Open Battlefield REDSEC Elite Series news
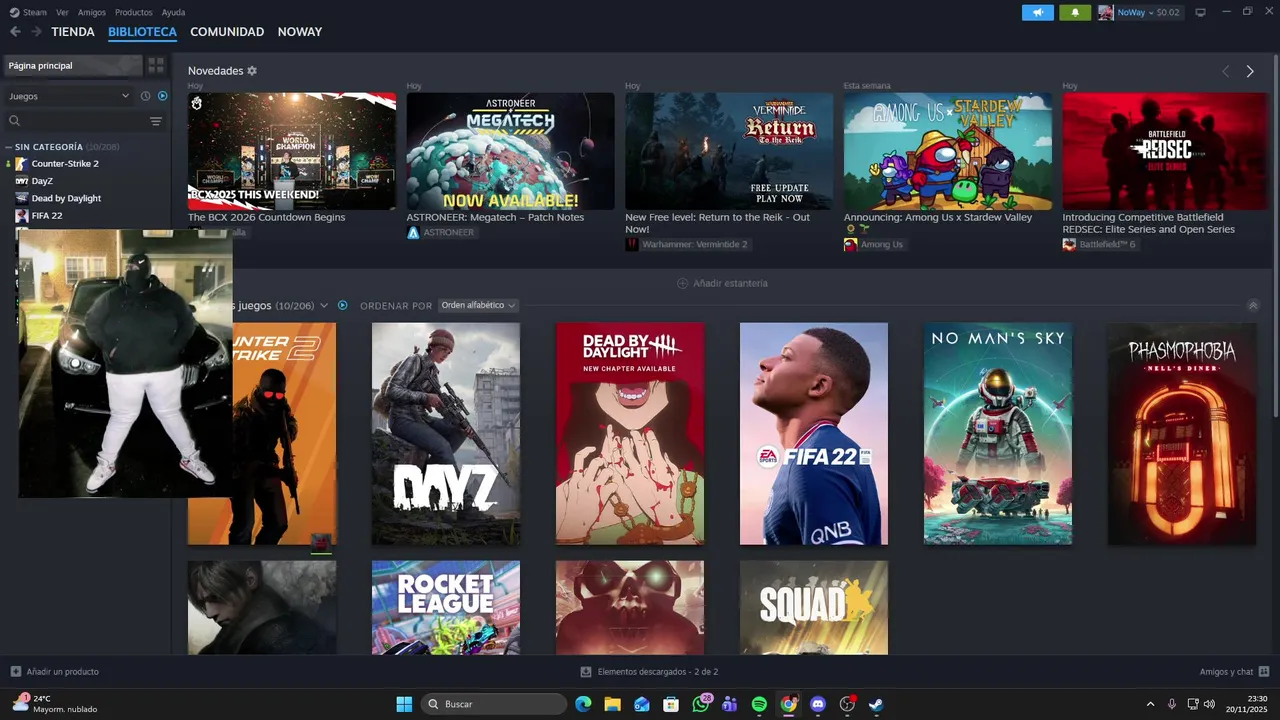The image size is (1280, 720). click(1166, 151)
